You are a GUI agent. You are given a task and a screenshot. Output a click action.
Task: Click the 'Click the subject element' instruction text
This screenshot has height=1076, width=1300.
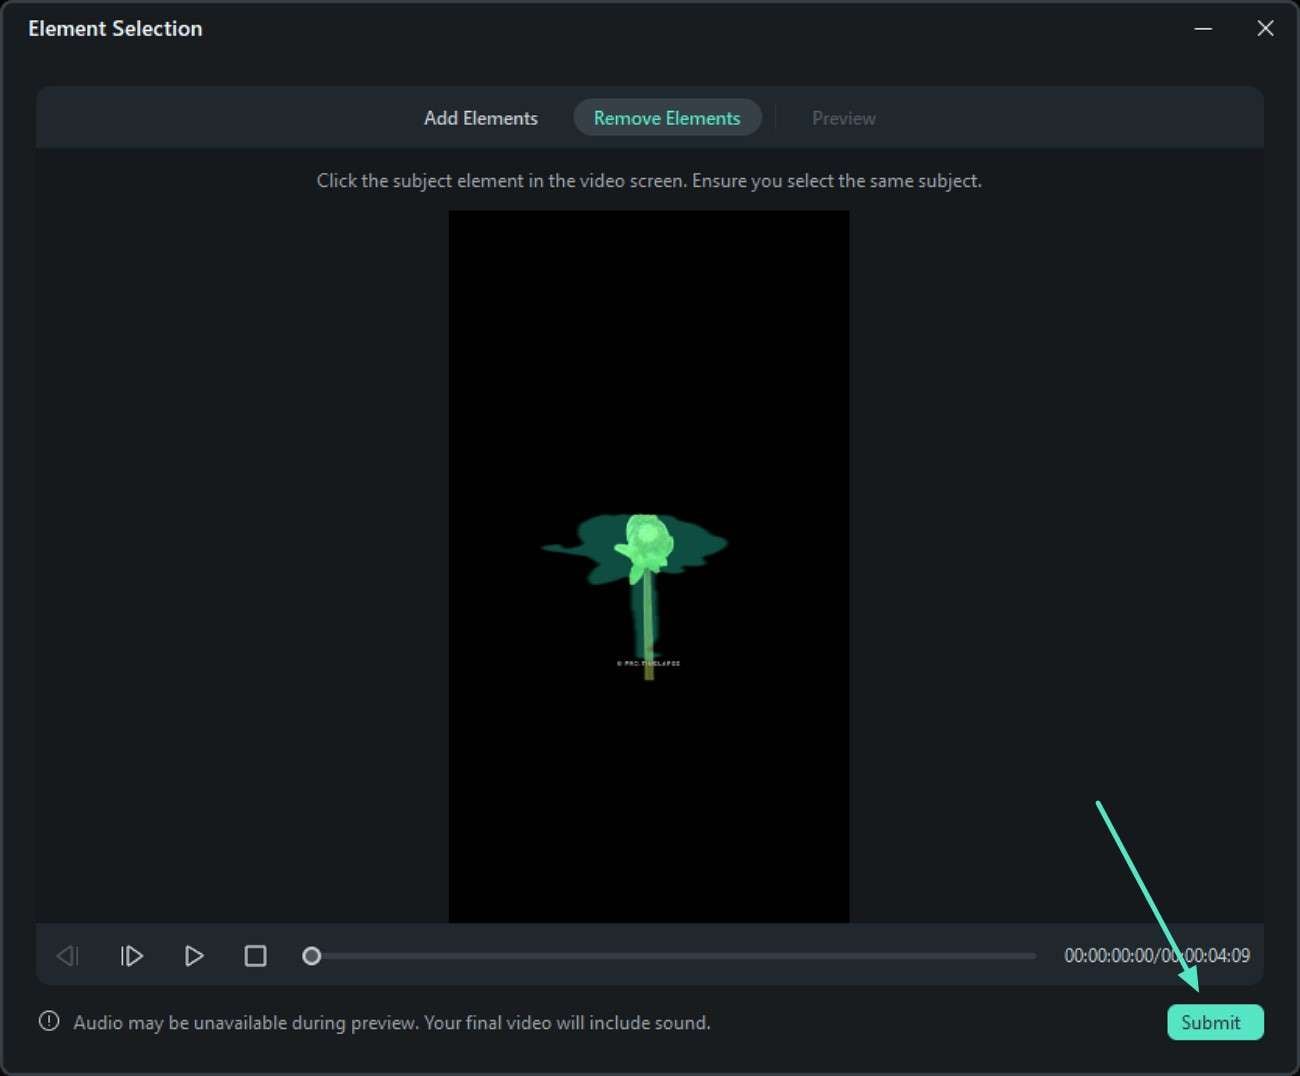(x=649, y=181)
